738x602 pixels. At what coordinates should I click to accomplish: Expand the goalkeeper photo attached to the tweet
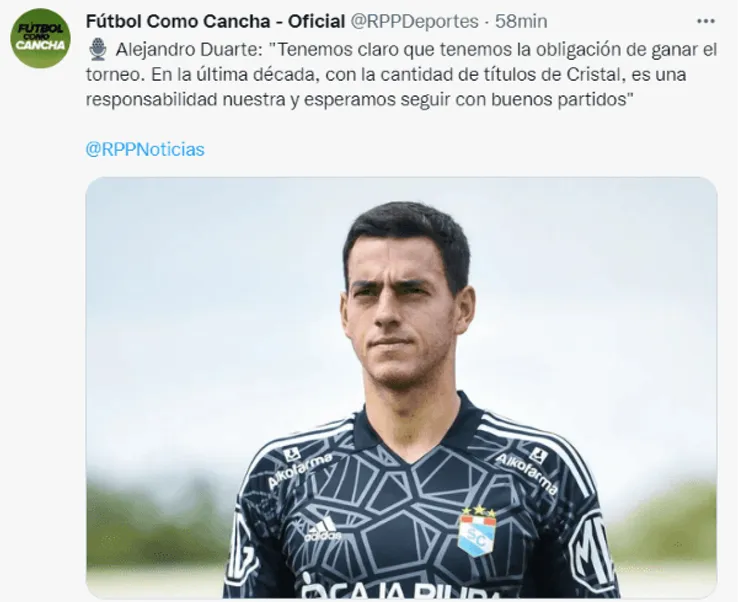(x=401, y=387)
